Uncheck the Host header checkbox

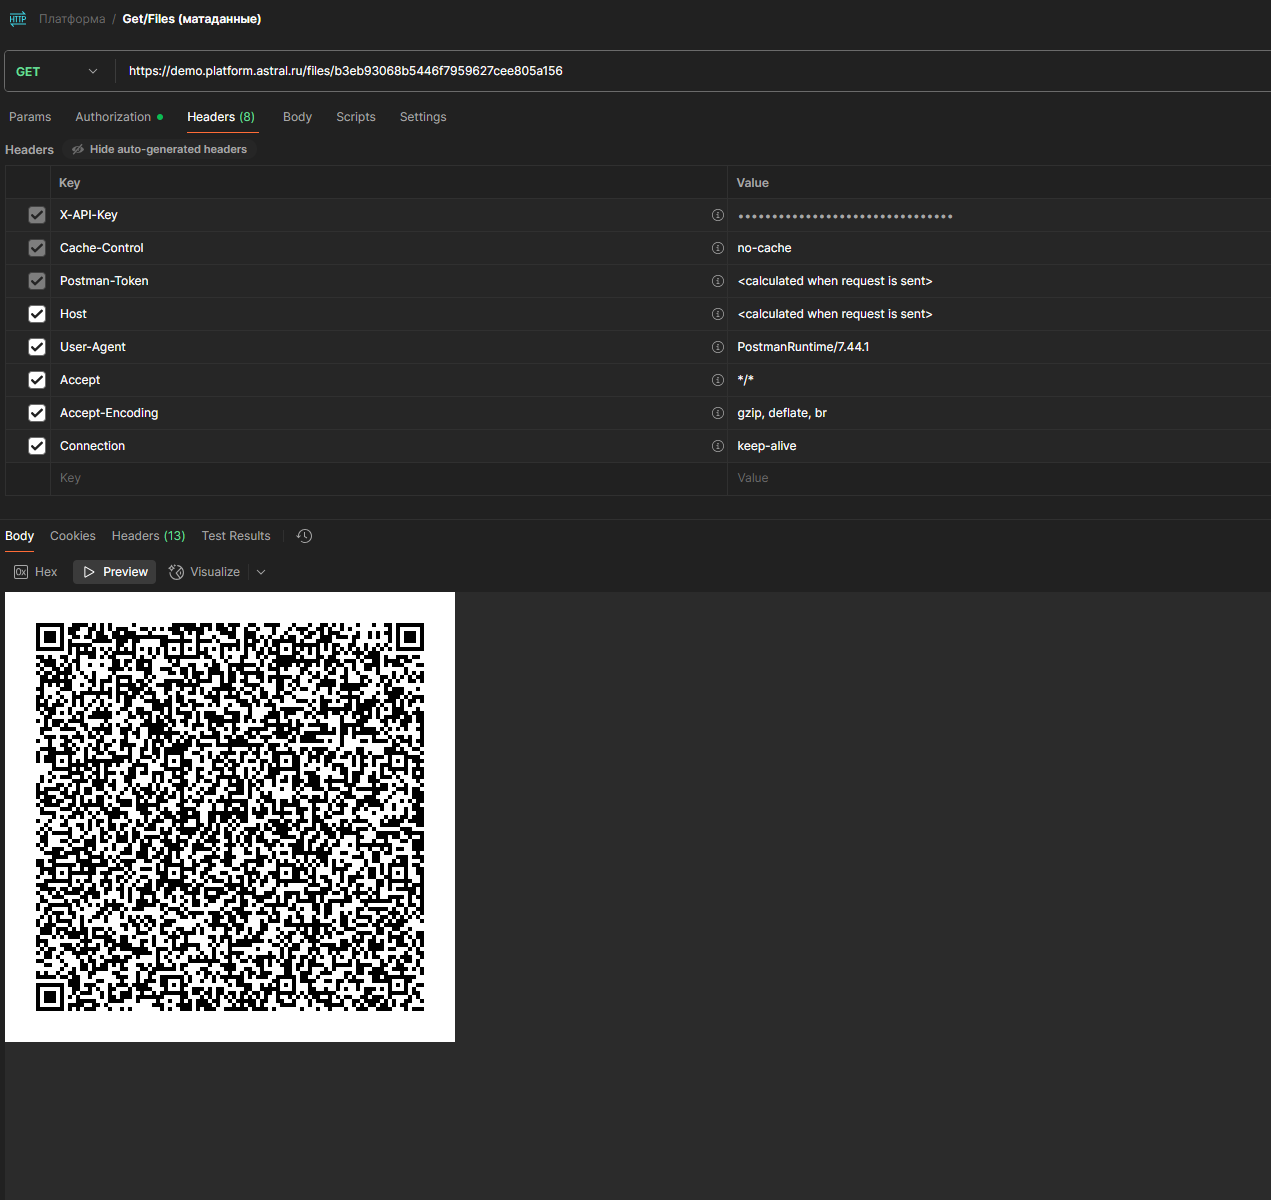tap(37, 314)
